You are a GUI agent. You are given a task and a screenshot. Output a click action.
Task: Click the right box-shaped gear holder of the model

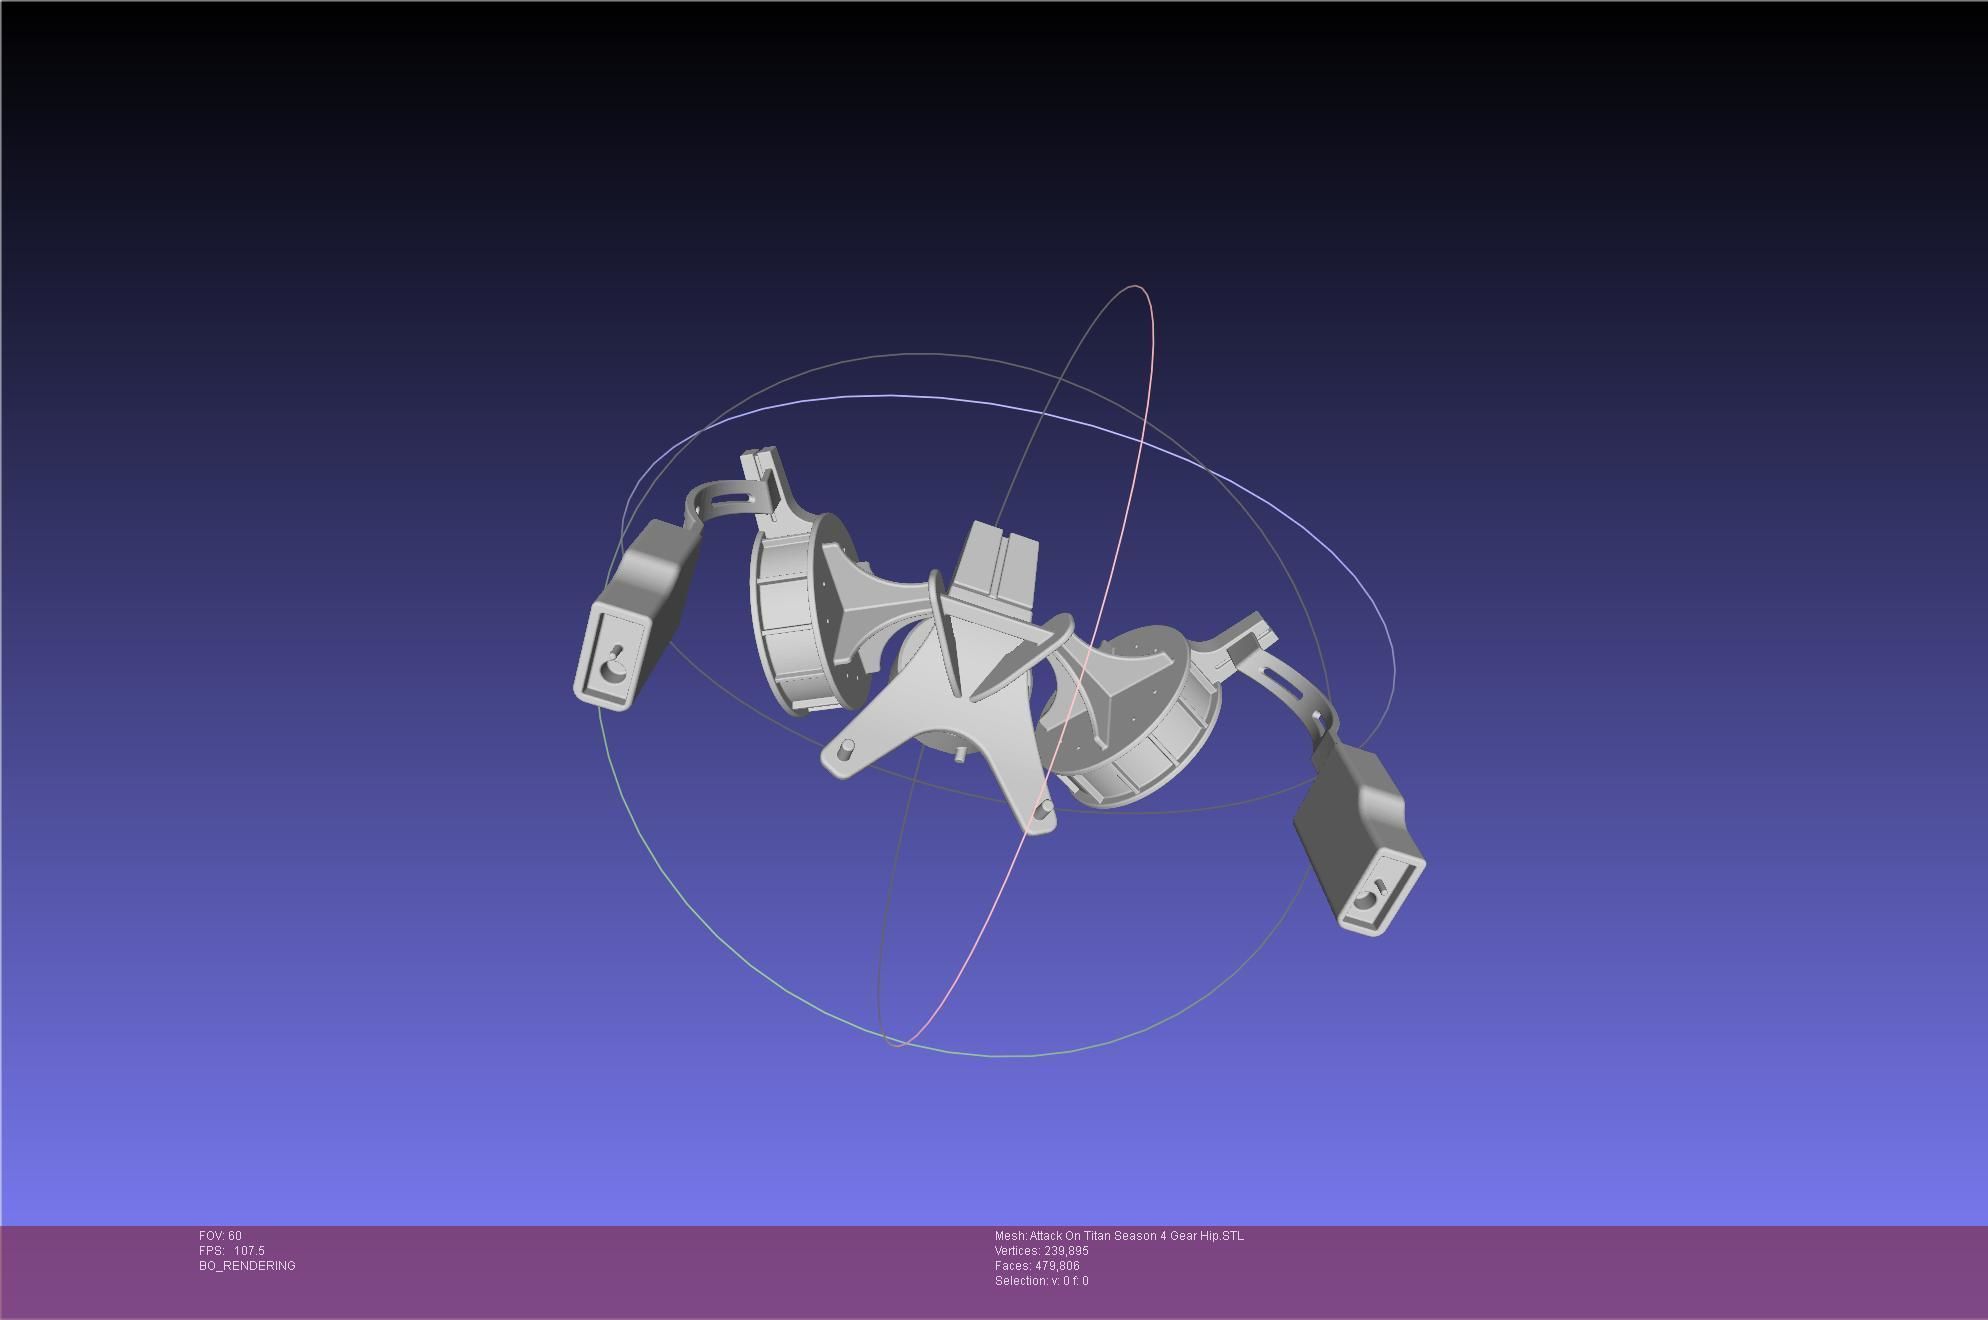pos(1360,840)
